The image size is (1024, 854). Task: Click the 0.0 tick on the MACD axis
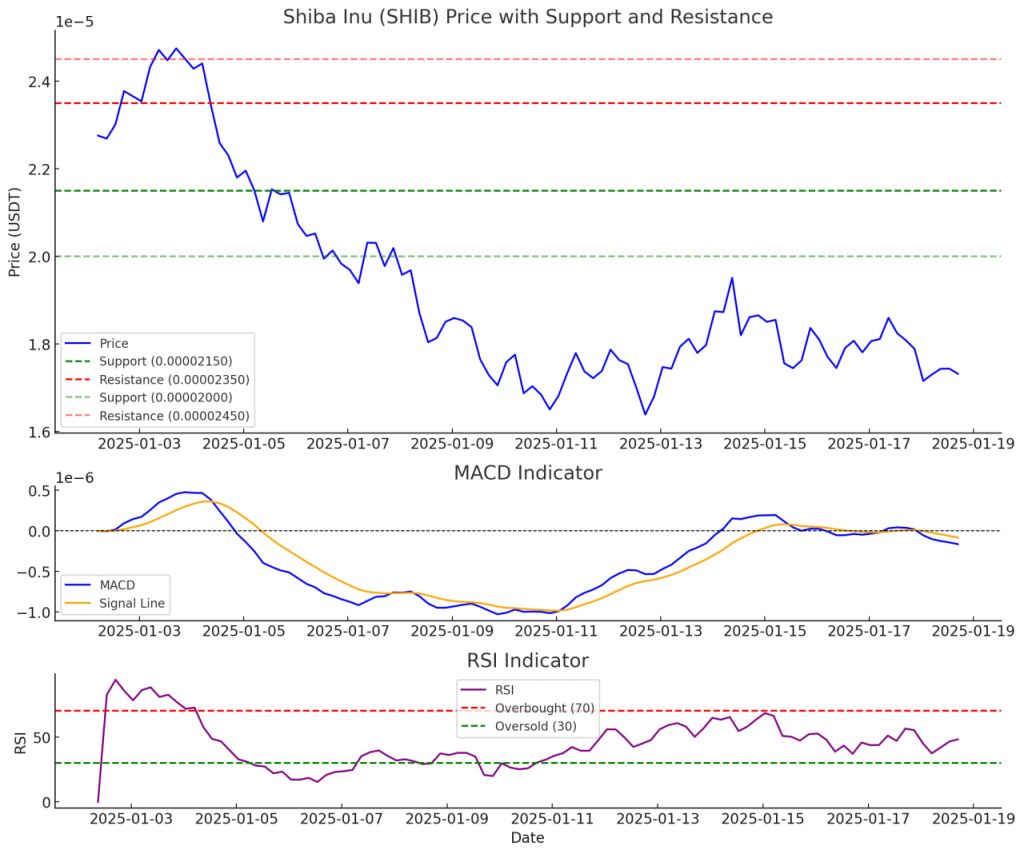pyautogui.click(x=38, y=531)
